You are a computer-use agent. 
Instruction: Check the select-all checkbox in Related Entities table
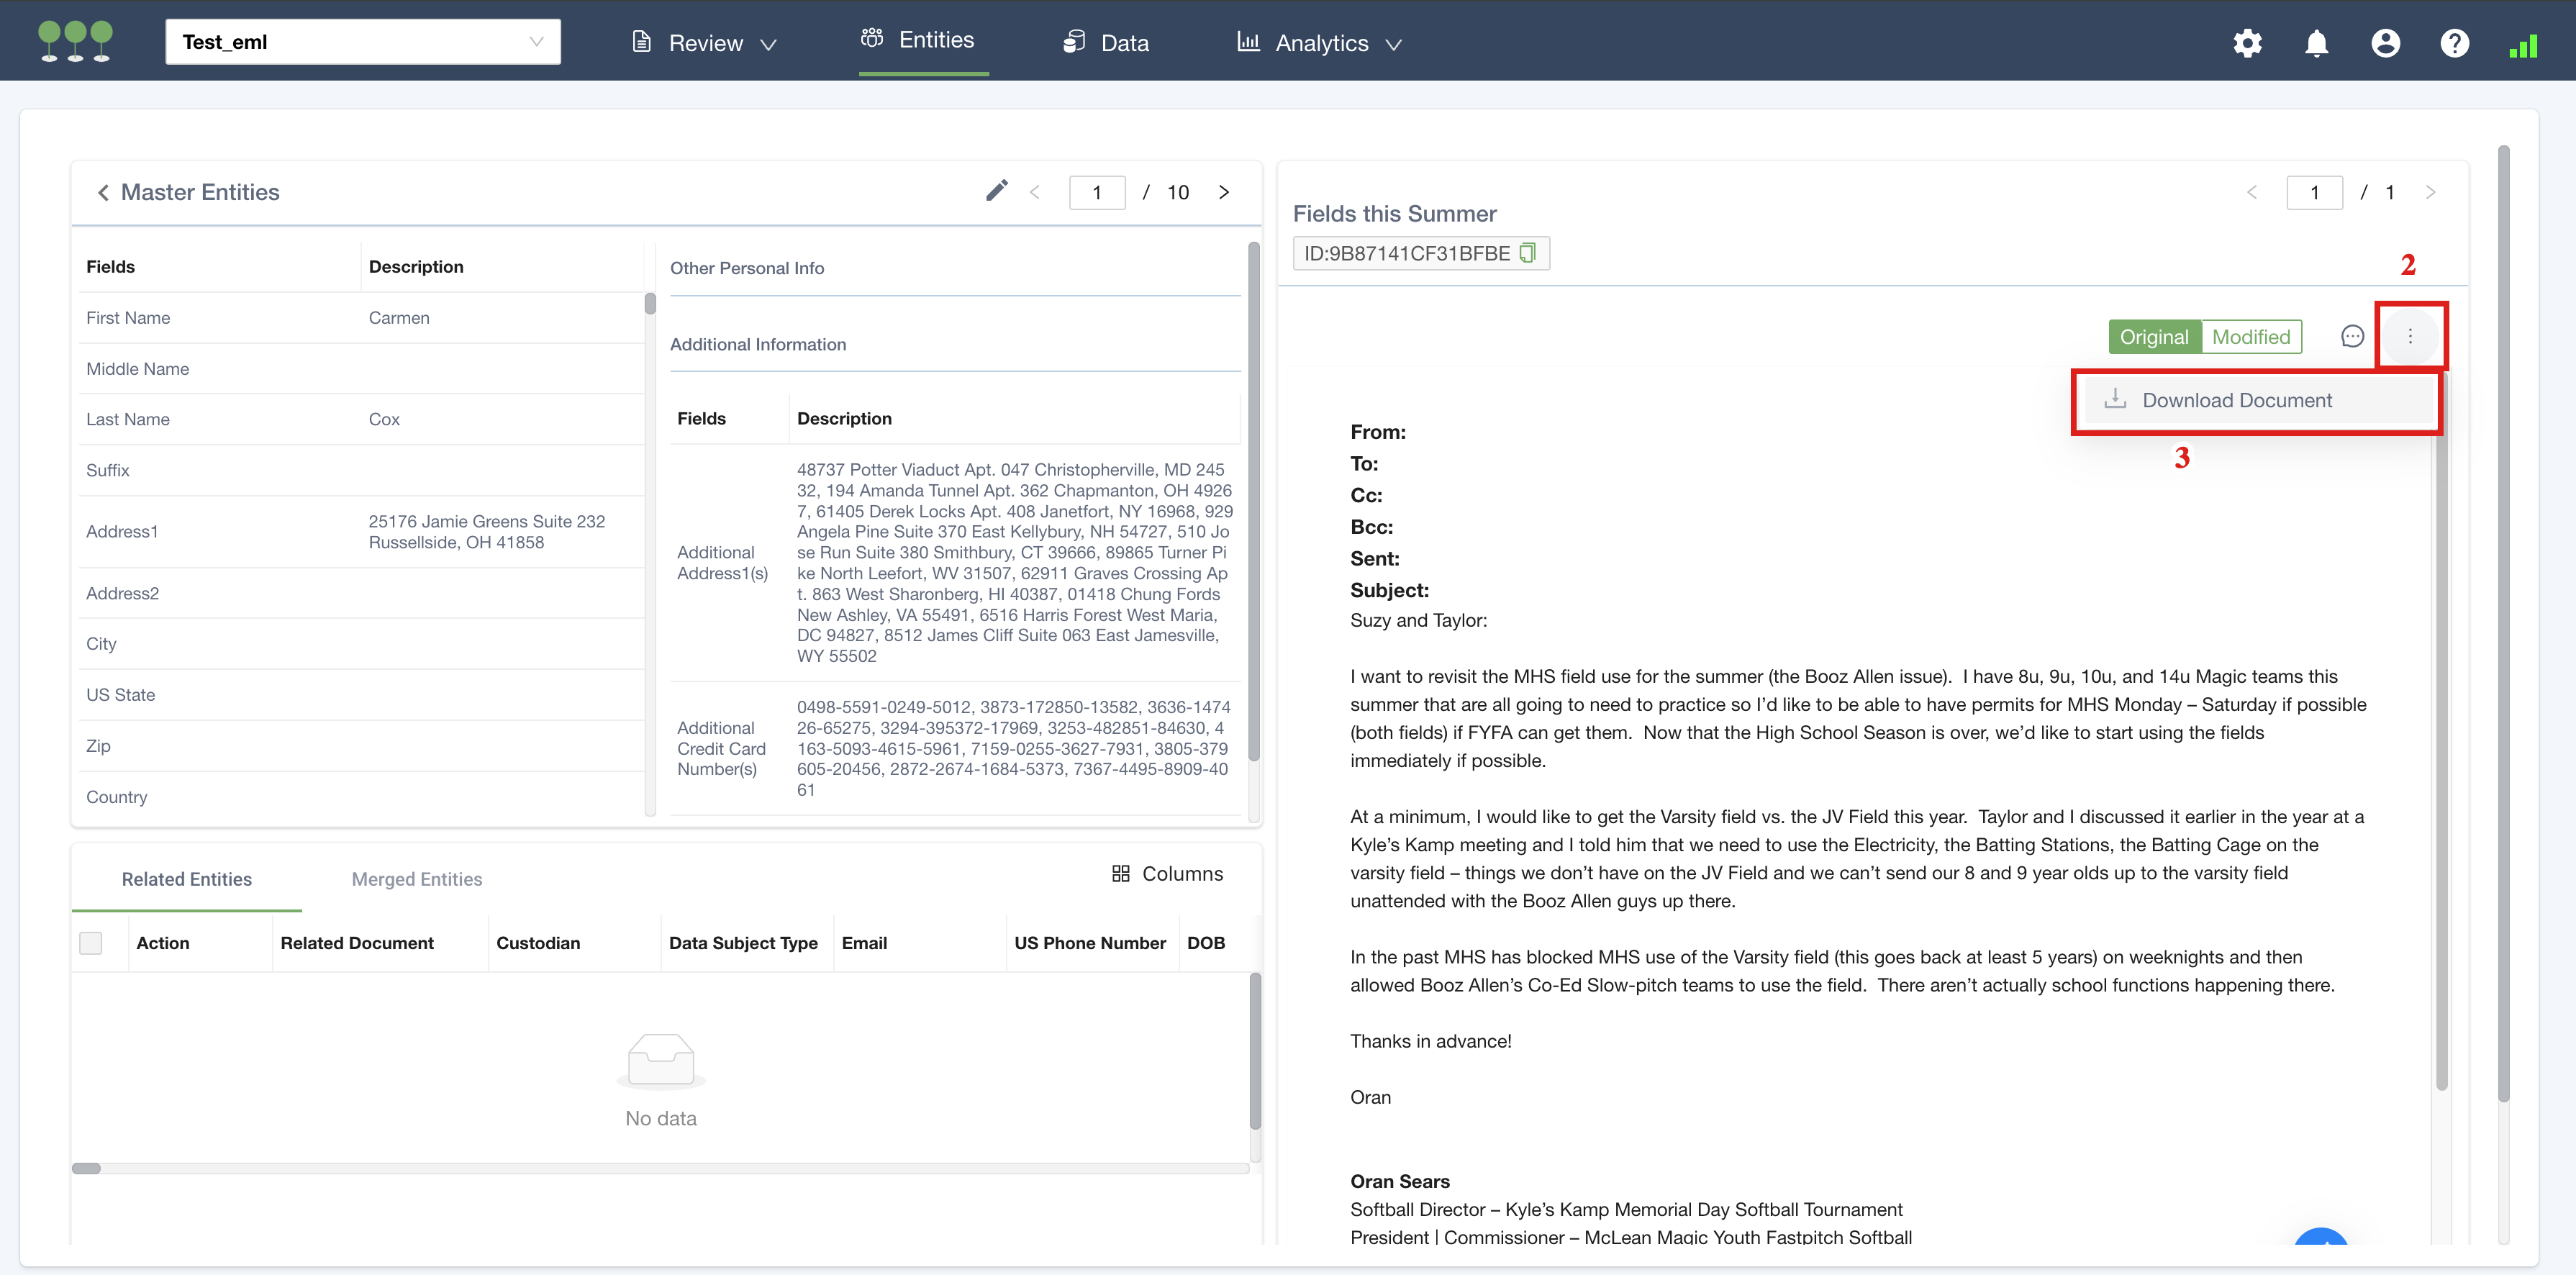(x=91, y=943)
